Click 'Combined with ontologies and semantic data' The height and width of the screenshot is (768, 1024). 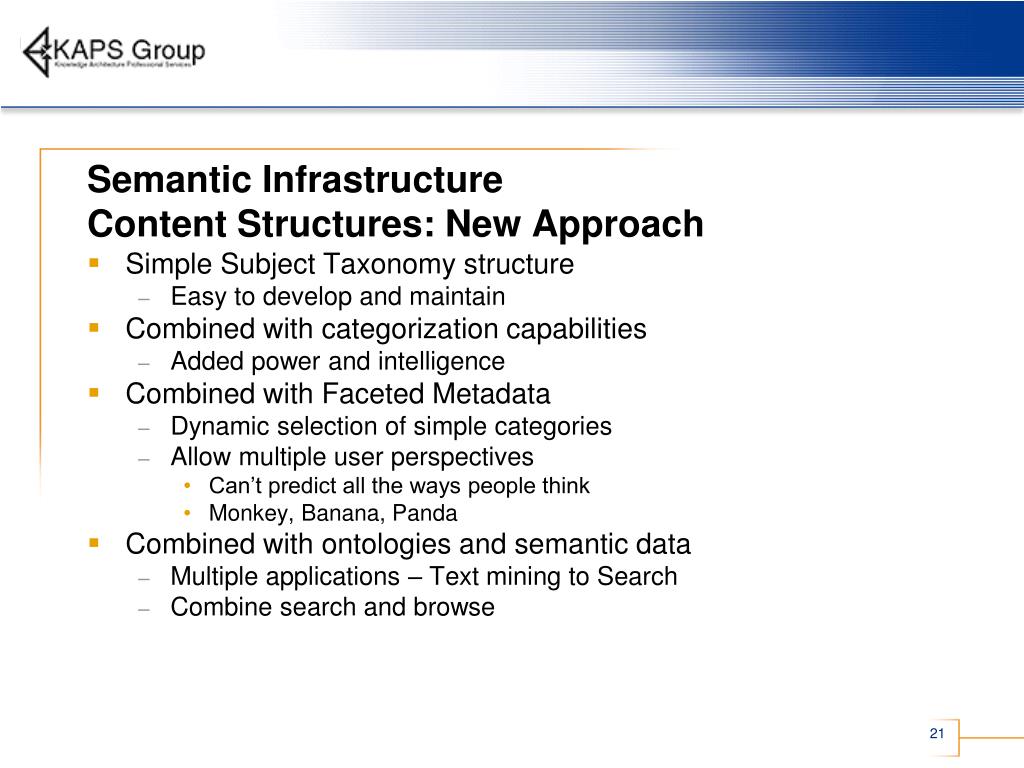[408, 545]
